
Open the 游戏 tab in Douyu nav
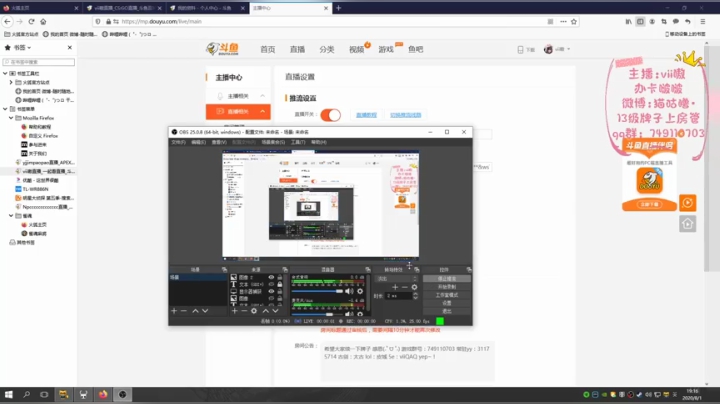[386, 49]
